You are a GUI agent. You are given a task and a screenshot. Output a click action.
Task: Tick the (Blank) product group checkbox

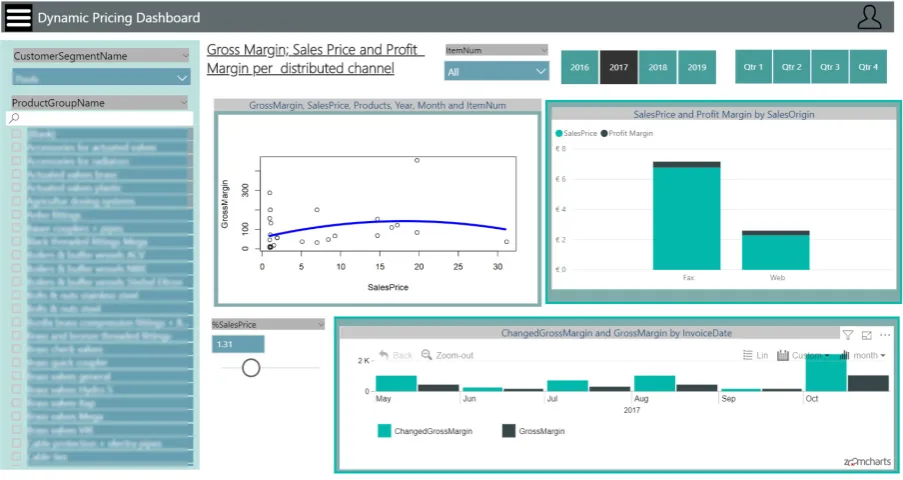(16, 134)
